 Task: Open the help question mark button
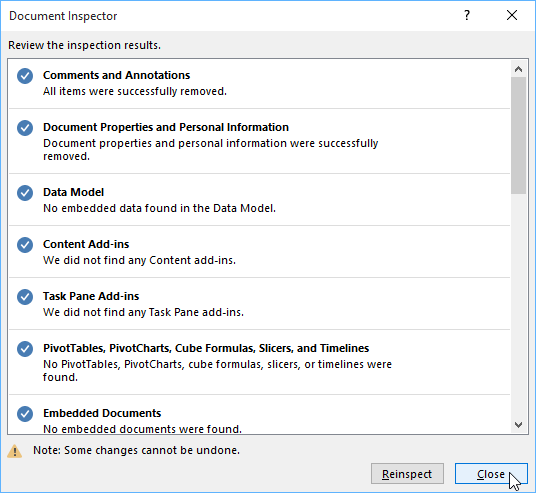click(467, 15)
